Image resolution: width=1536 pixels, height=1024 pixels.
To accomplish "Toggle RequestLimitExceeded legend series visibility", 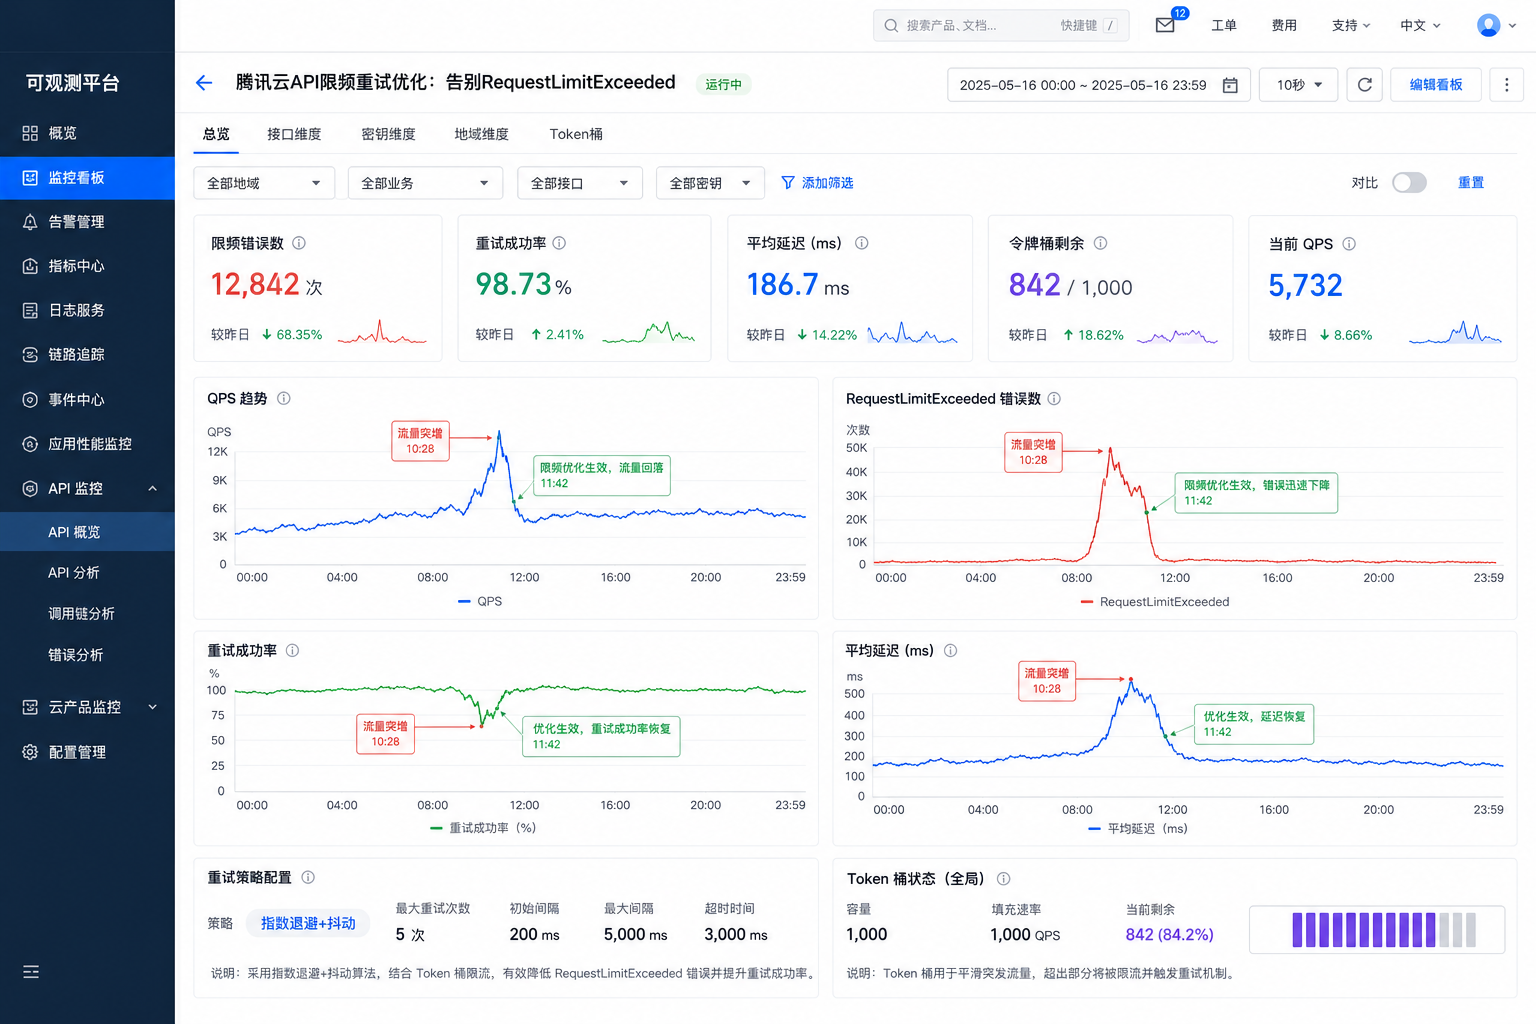I will coord(1155,602).
